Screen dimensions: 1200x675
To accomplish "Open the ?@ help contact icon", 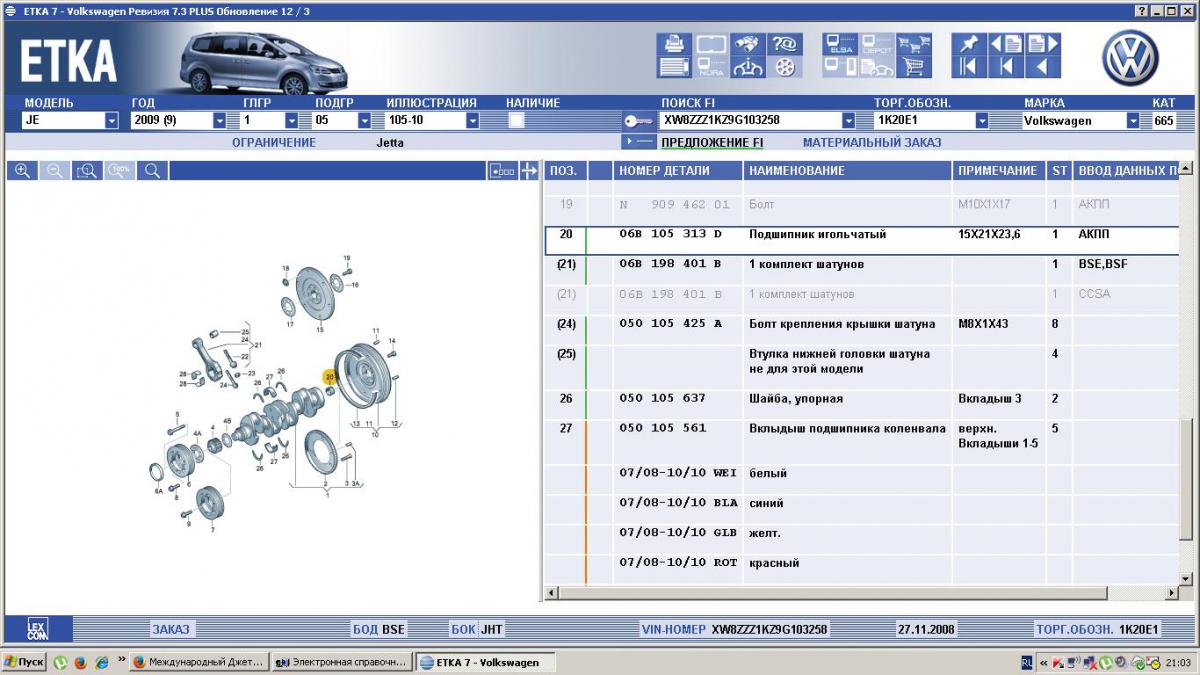I will (785, 44).
